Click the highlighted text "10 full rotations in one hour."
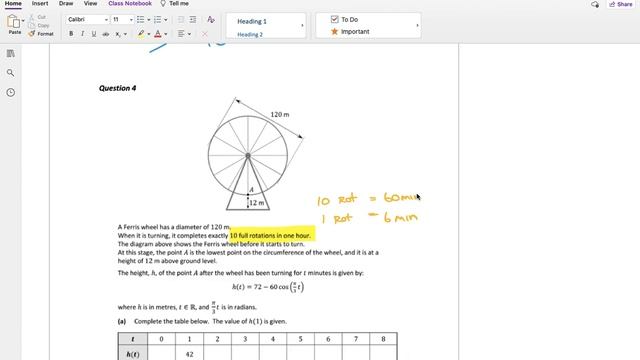Image resolution: width=640 pixels, height=360 pixels. 270,236
